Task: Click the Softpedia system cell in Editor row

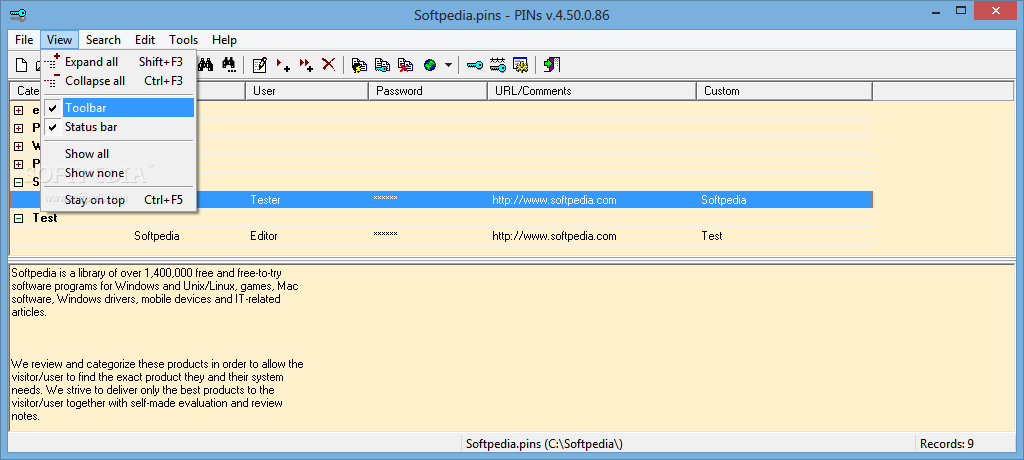Action: pyautogui.click(x=157, y=236)
